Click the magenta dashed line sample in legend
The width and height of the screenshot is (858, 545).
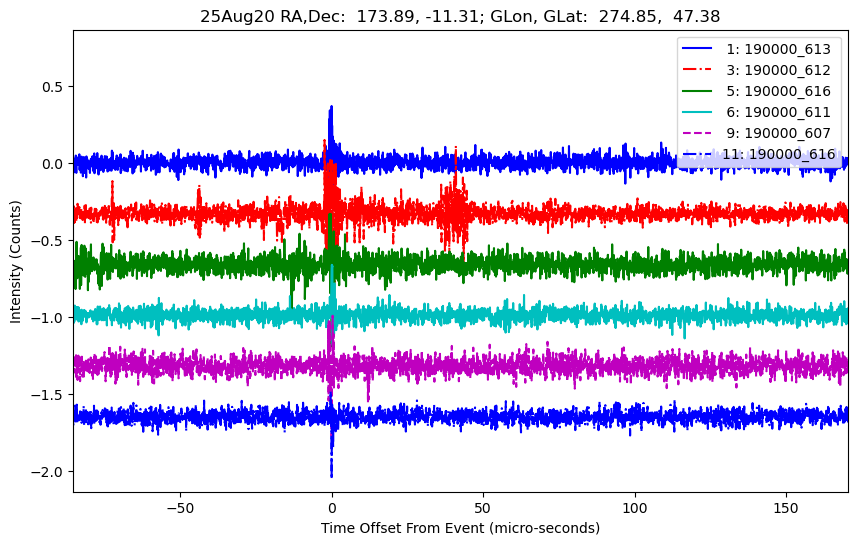pyautogui.click(x=700, y=133)
